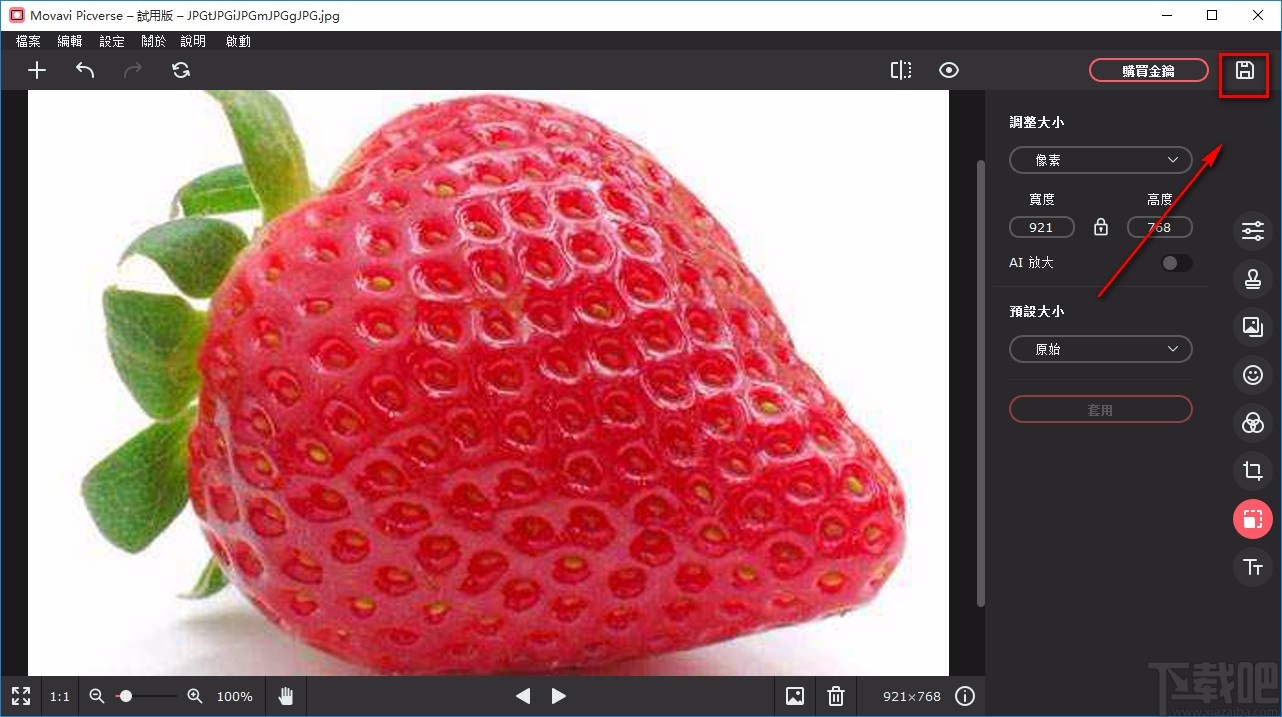Screen dimensions: 1282x717
Task: Select the highlighted resize tool
Action: tap(1253, 519)
